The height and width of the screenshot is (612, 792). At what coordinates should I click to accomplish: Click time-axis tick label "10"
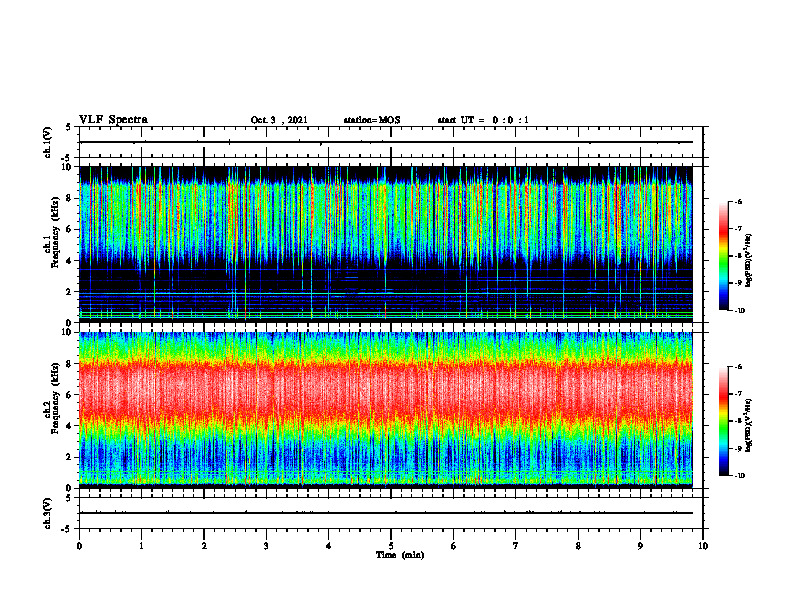point(703,546)
